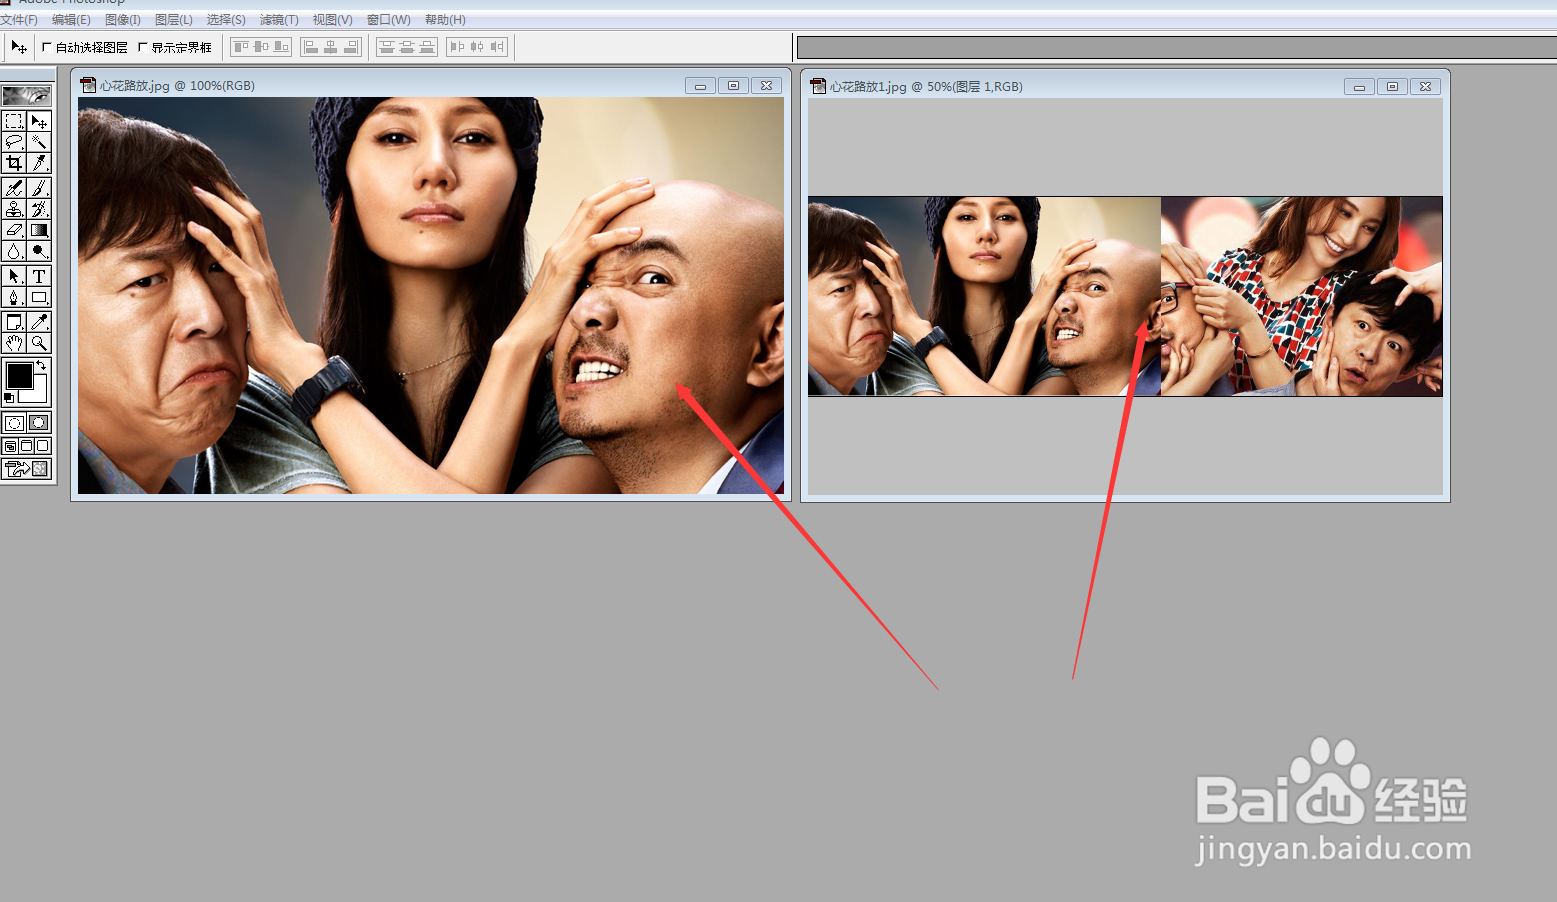Select the Zoom magnifier tool
The height and width of the screenshot is (902, 1557).
pyautogui.click(x=39, y=343)
